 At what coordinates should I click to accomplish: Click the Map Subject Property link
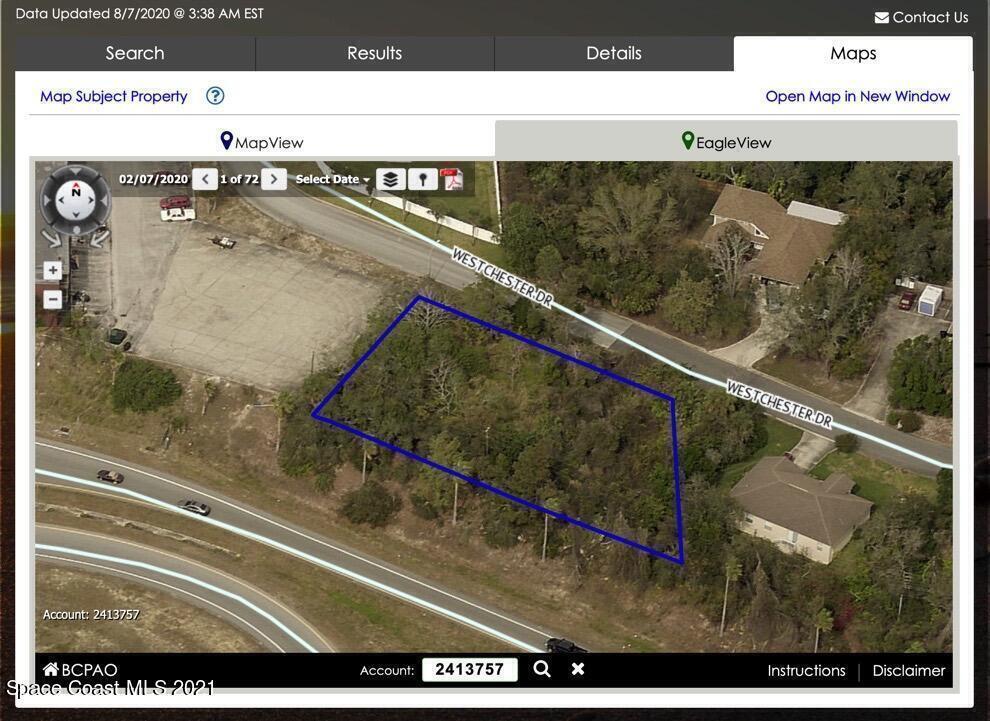(x=114, y=96)
